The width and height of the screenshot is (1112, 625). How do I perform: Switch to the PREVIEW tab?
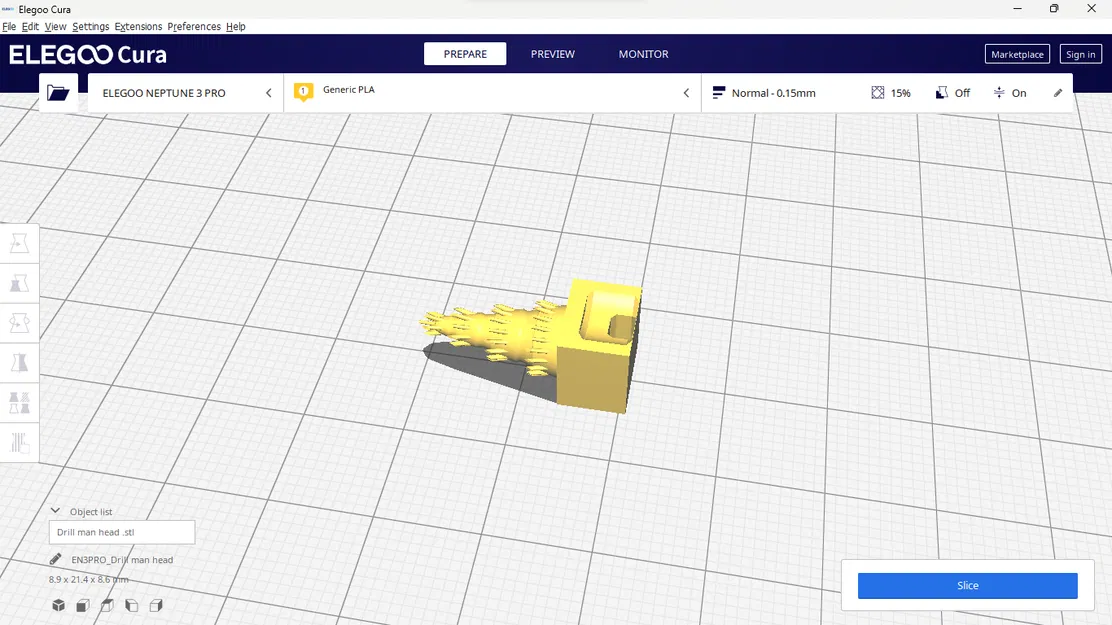click(x=552, y=54)
